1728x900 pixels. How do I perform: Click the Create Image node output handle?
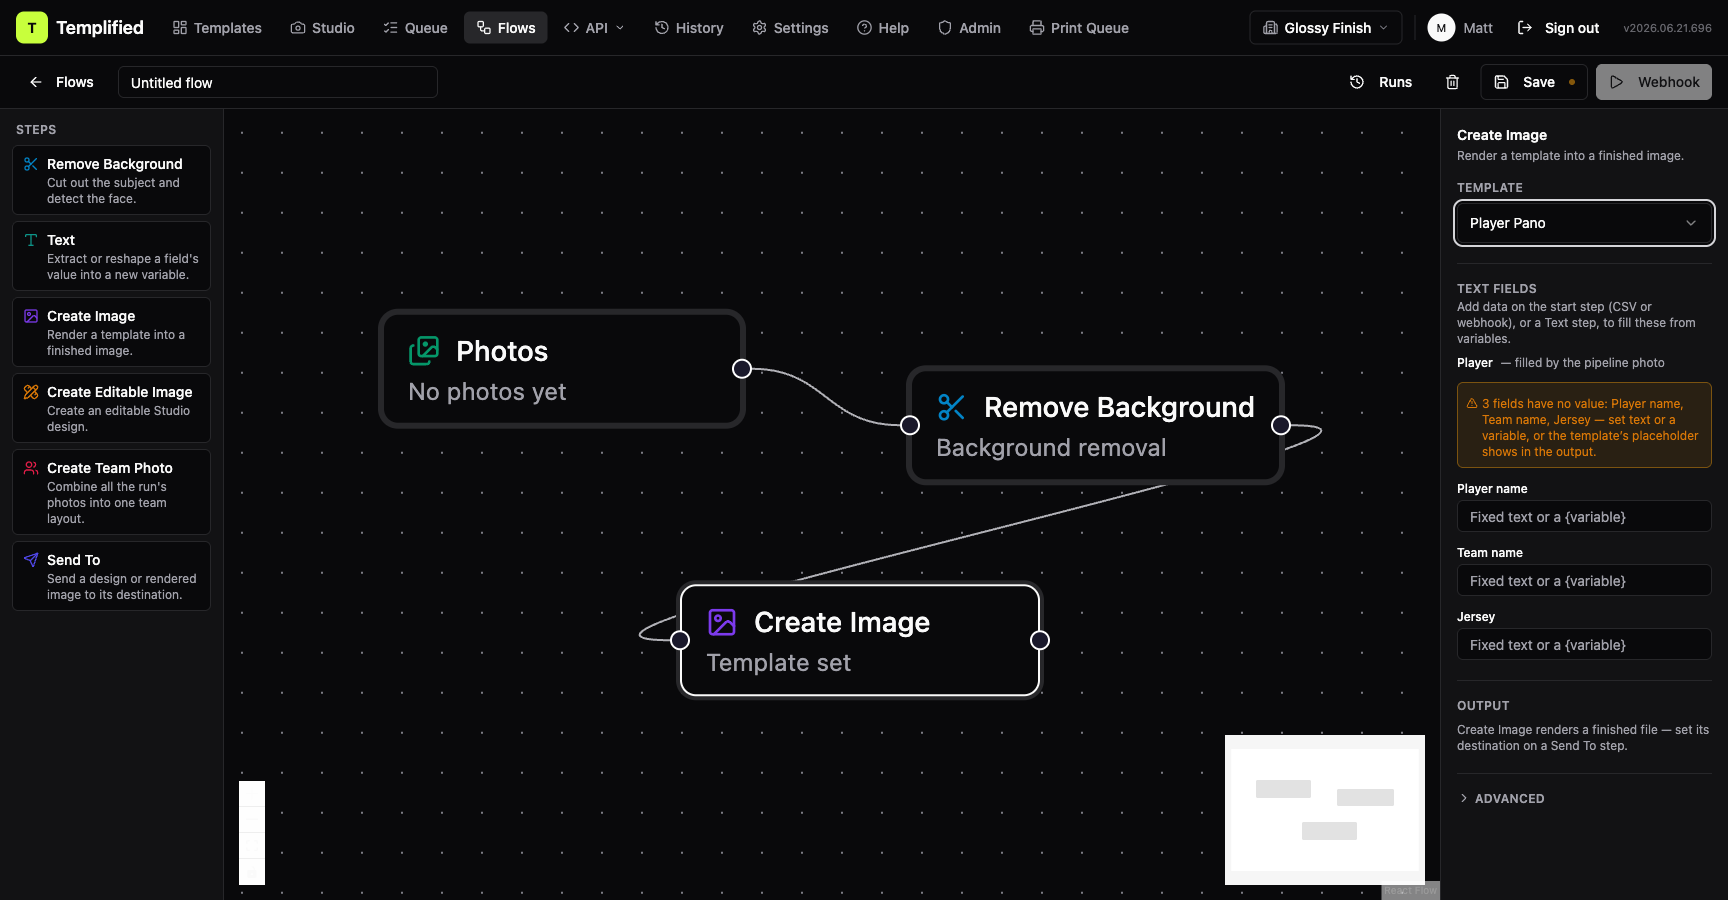click(1040, 640)
